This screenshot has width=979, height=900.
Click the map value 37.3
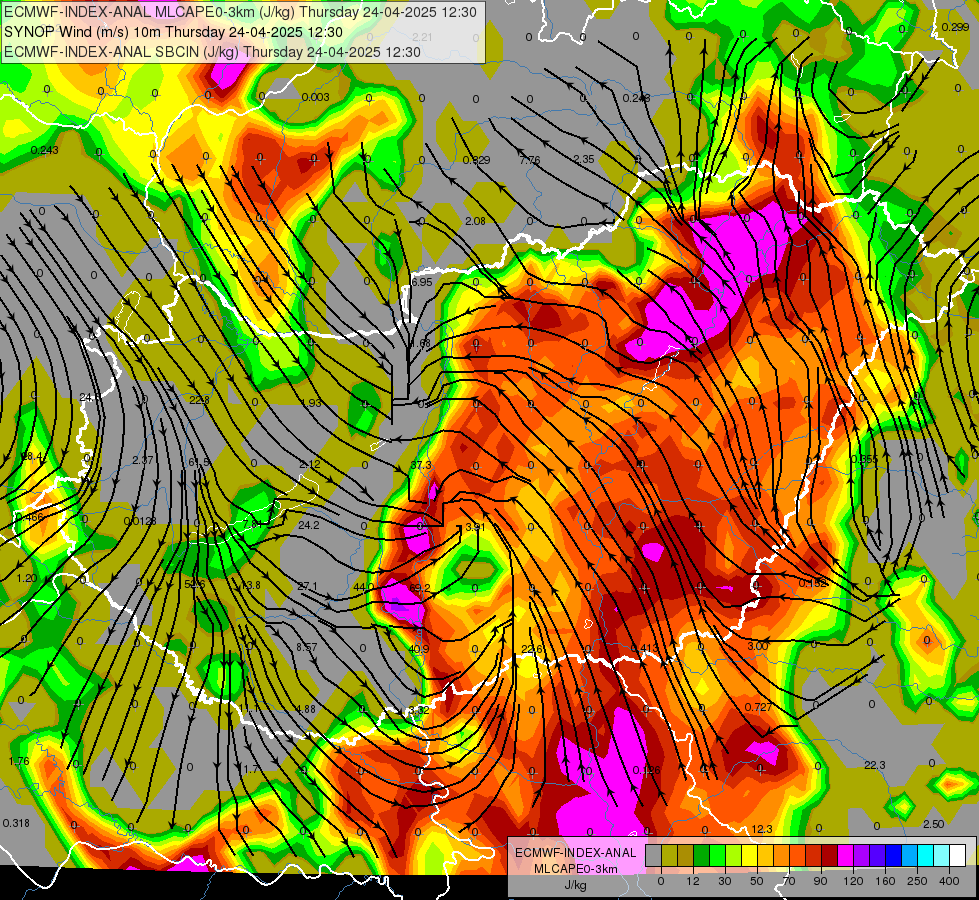point(421,465)
